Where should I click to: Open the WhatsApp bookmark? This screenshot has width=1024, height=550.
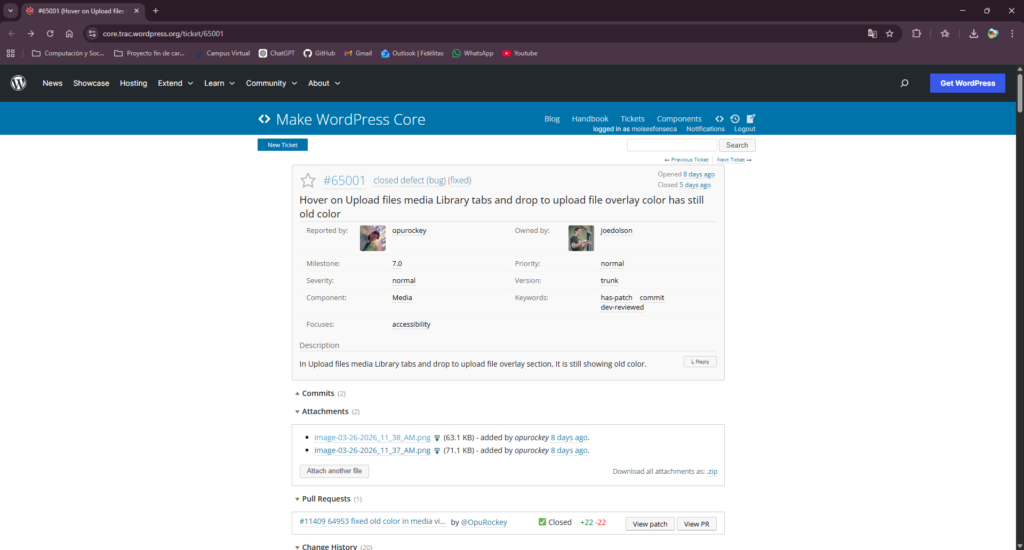point(473,54)
